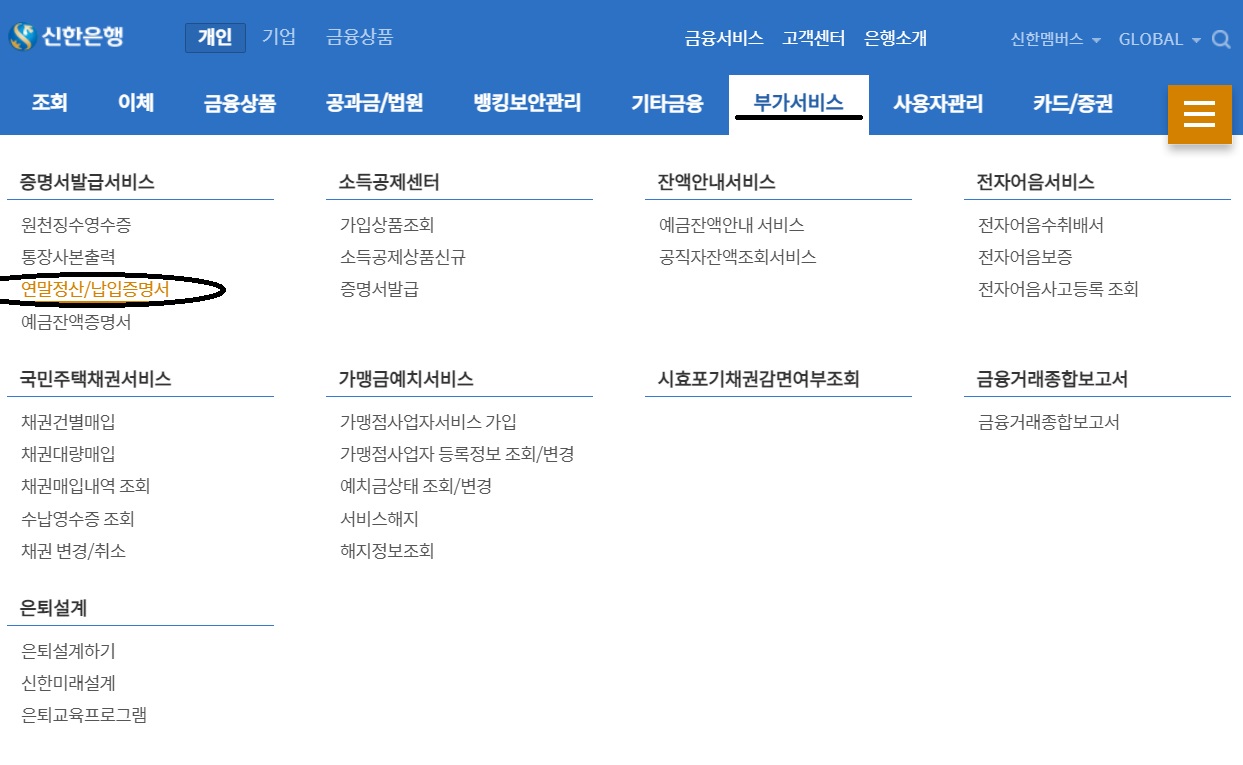Click the 금융거래종합보고서 section heading

pyautogui.click(x=1053, y=379)
